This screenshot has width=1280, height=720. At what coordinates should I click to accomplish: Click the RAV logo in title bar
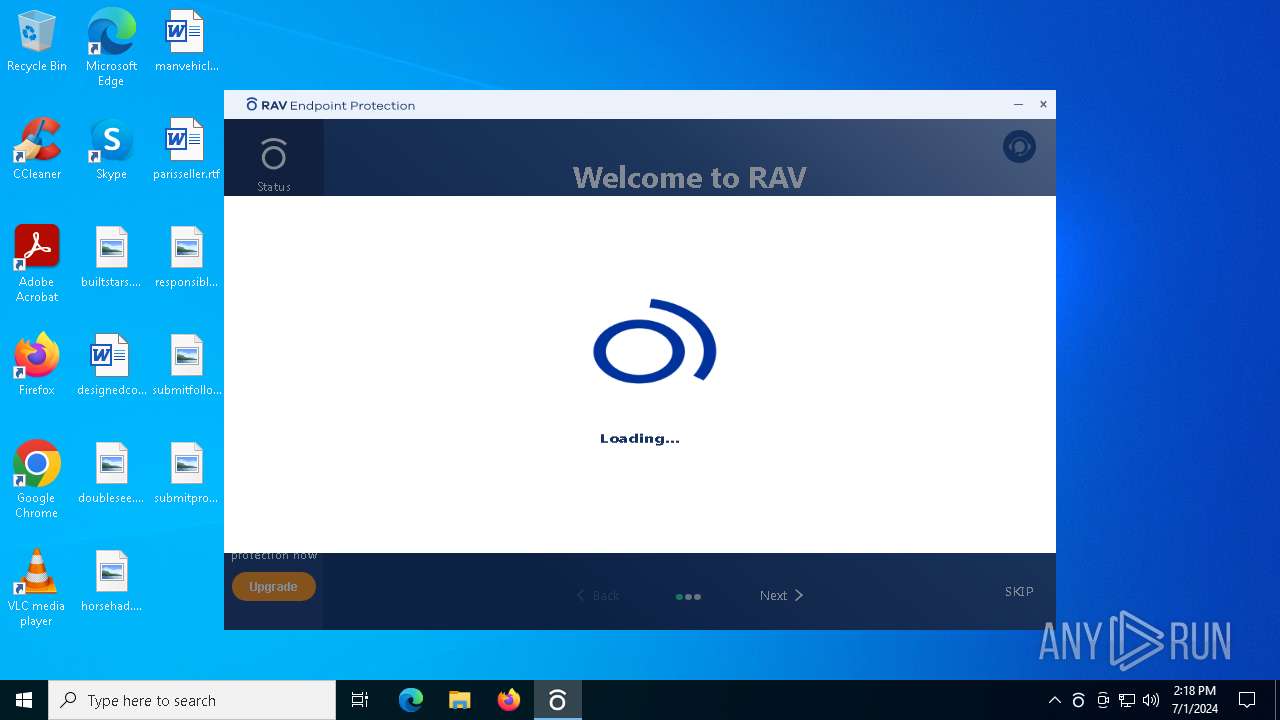coord(252,104)
